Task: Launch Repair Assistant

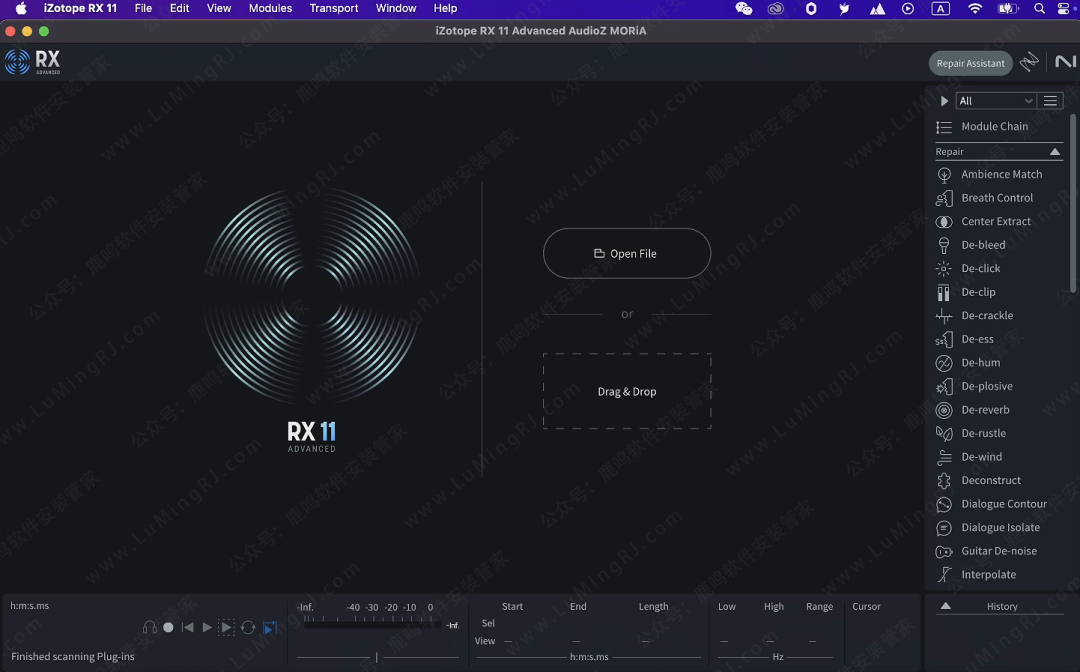Action: click(x=970, y=63)
